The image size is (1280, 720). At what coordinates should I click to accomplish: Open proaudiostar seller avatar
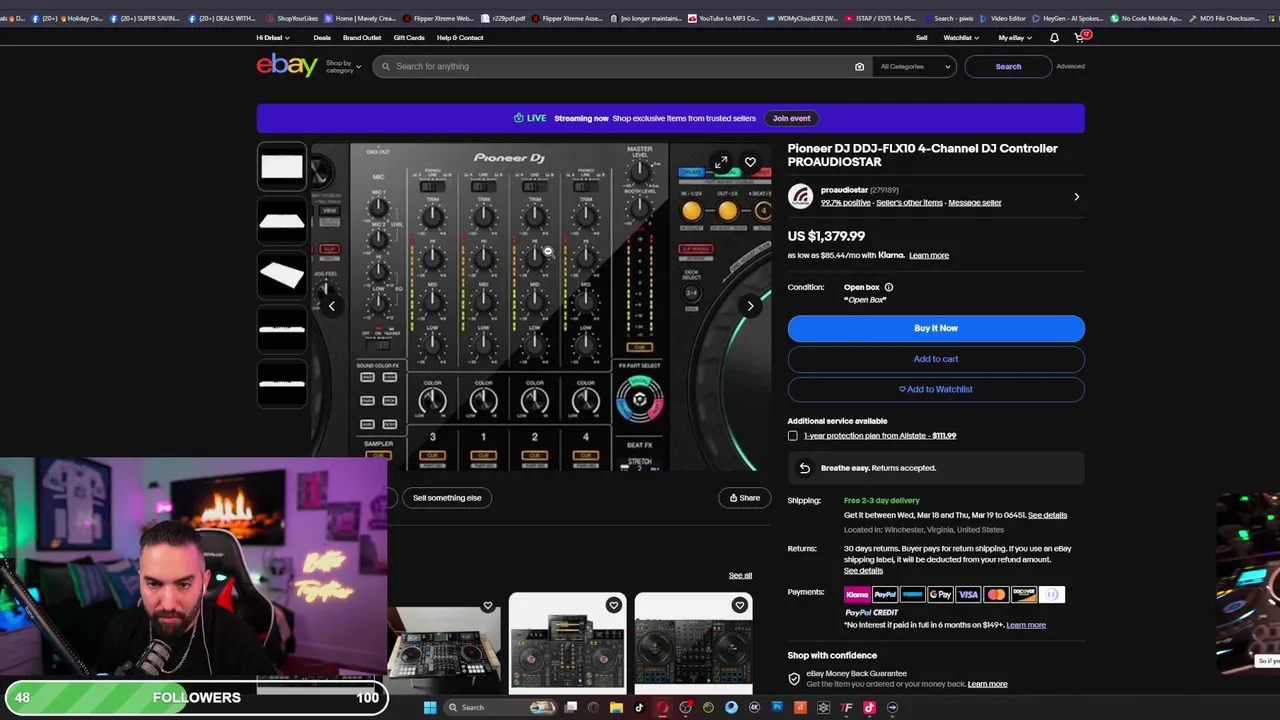pos(800,196)
